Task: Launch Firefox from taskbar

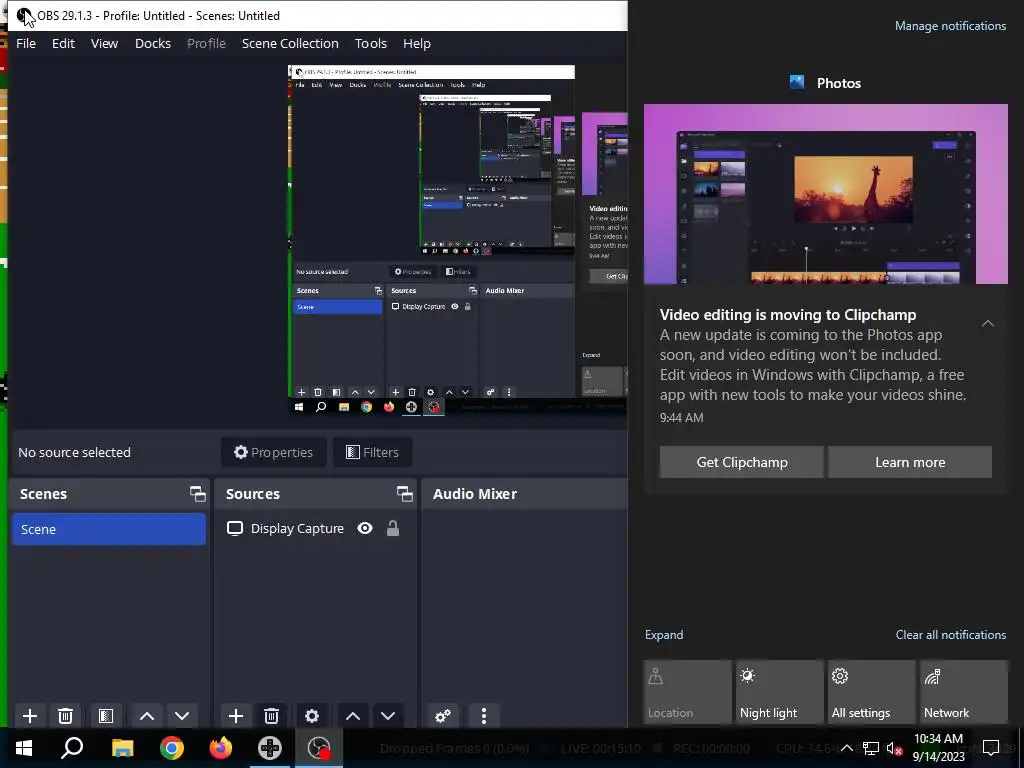Action: click(x=221, y=748)
